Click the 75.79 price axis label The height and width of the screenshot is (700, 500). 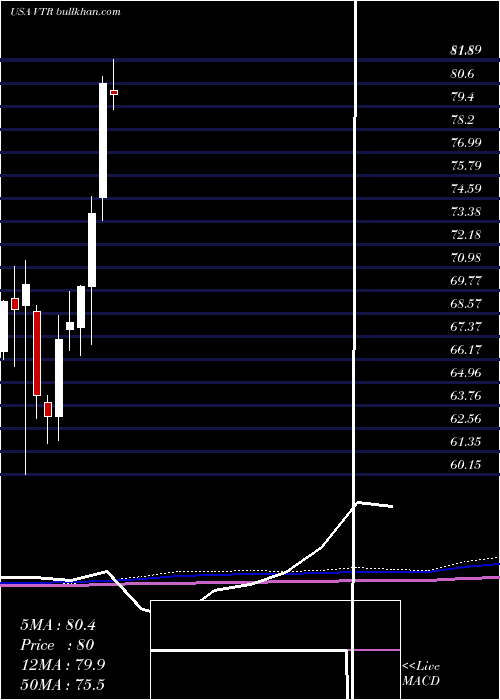click(x=466, y=166)
